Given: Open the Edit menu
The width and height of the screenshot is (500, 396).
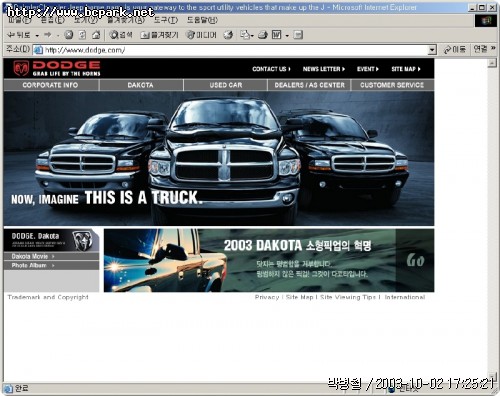Looking at the screenshot, I should coord(53,20).
